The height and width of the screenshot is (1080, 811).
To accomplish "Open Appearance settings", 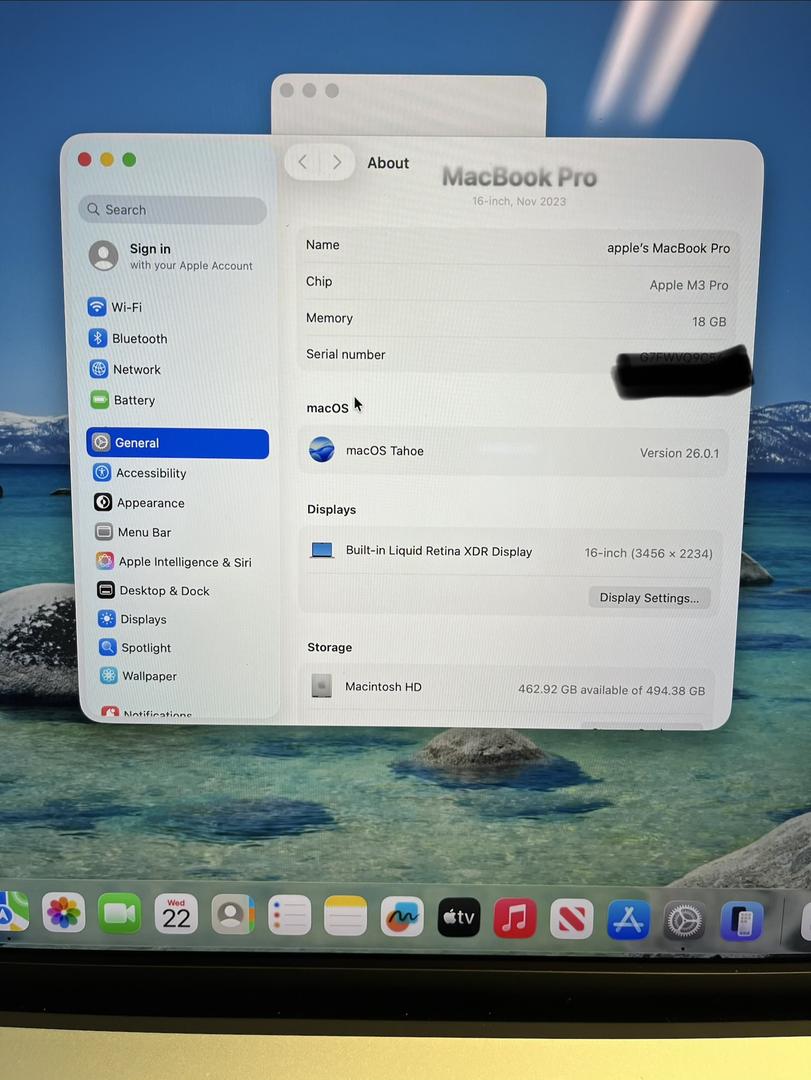I will point(139,503).
